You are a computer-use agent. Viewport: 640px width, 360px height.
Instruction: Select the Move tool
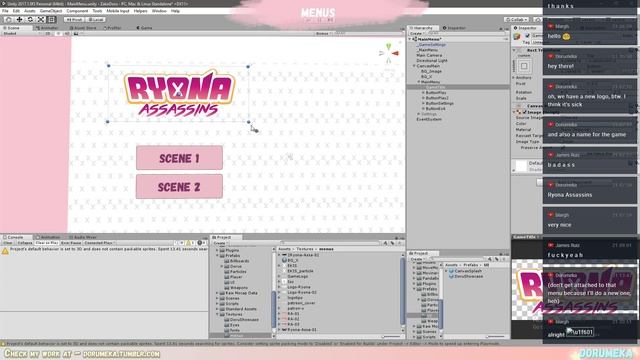19,19
